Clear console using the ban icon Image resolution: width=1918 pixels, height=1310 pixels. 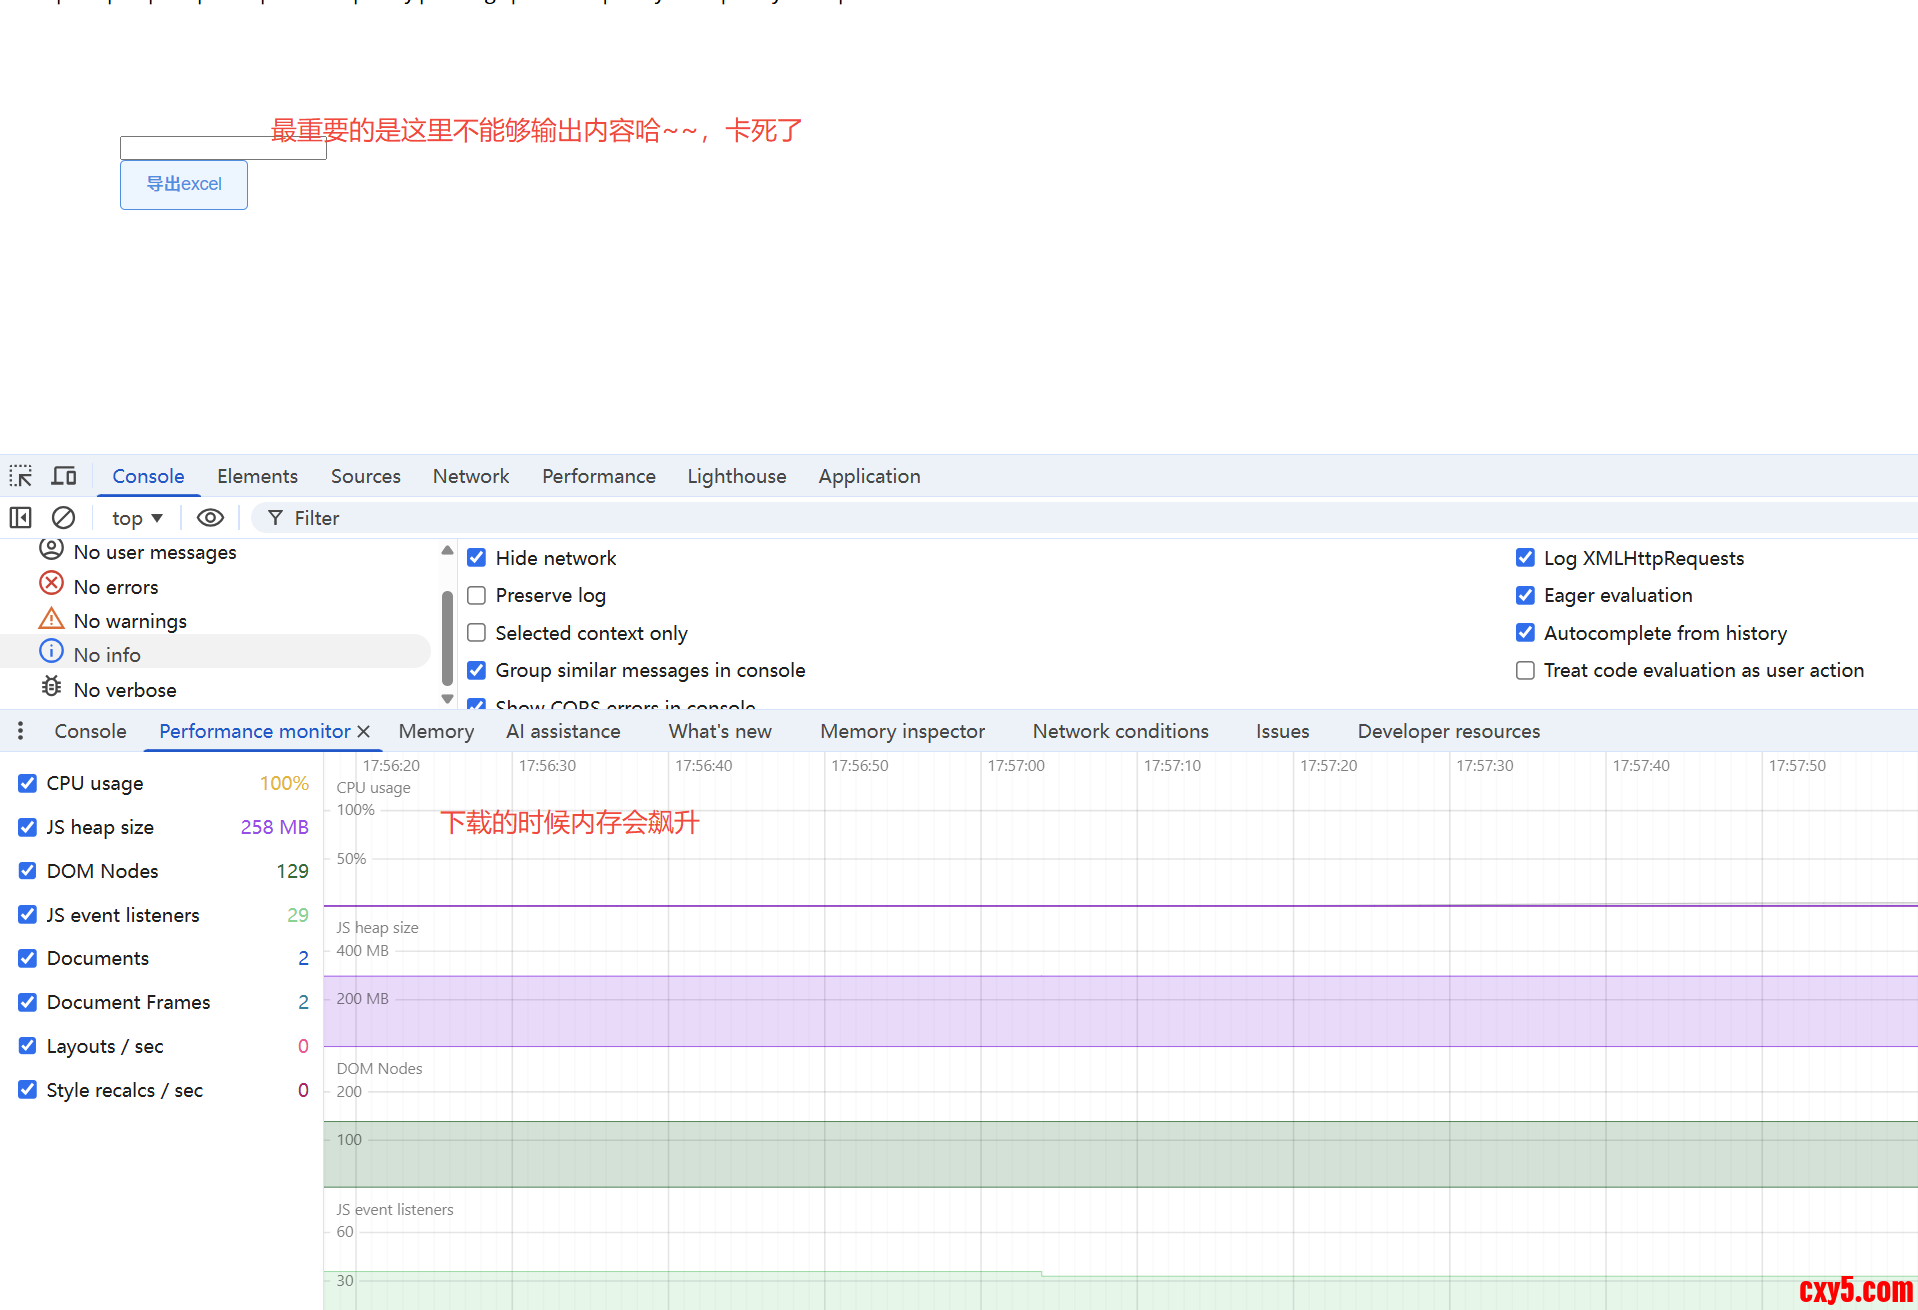click(x=63, y=518)
